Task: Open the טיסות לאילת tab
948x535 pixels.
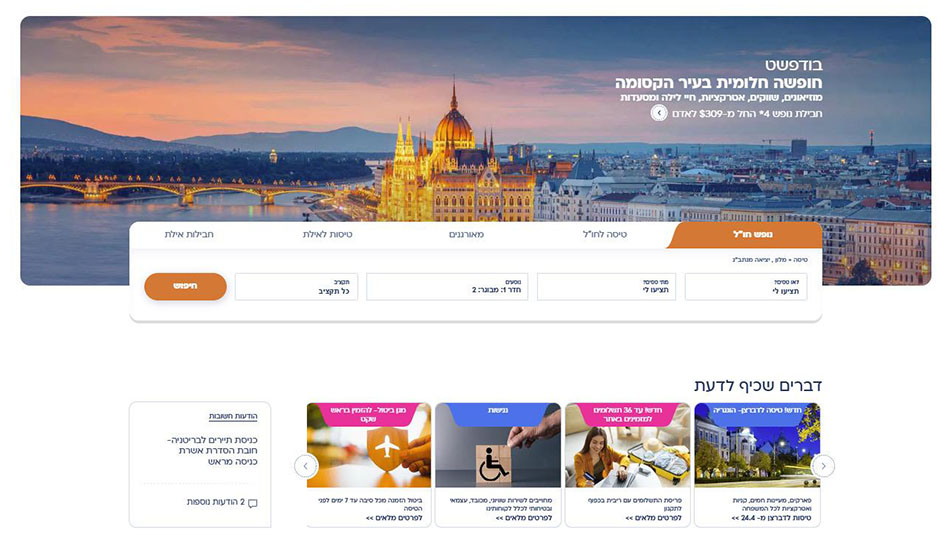Action: 327,235
